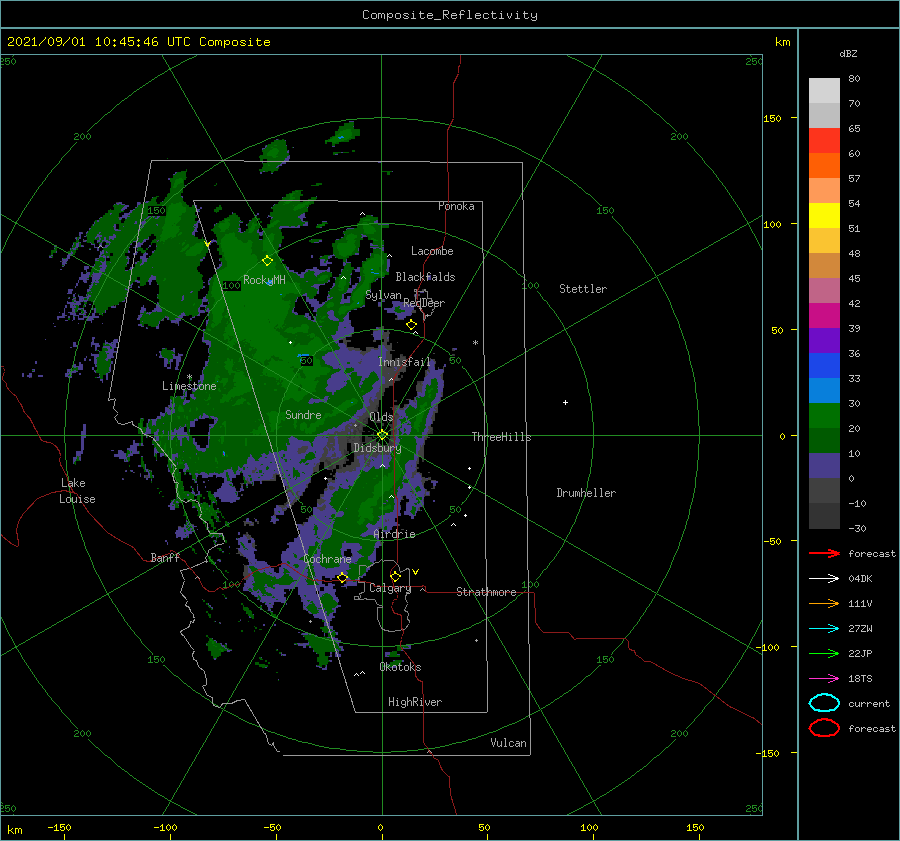
Task: Click the purple swatch below 39 dBZ
Action: (824, 341)
